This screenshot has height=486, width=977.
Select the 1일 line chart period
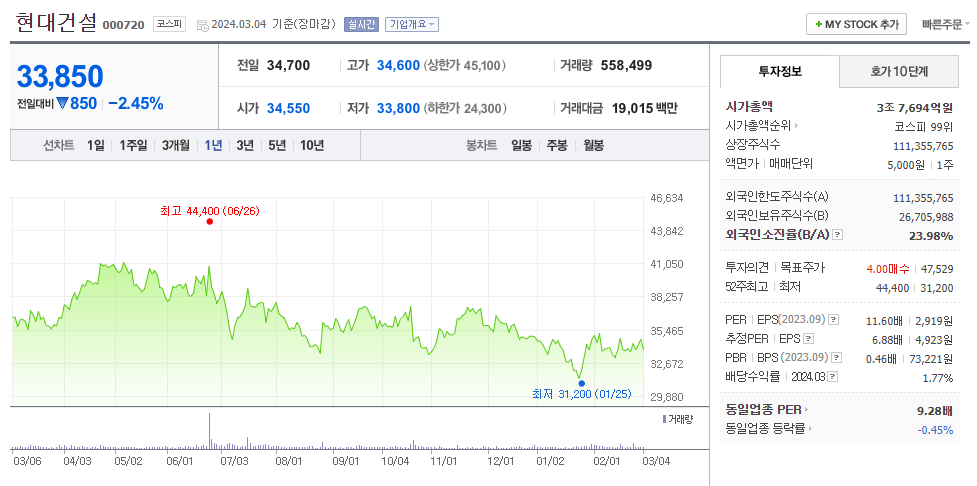(x=95, y=145)
